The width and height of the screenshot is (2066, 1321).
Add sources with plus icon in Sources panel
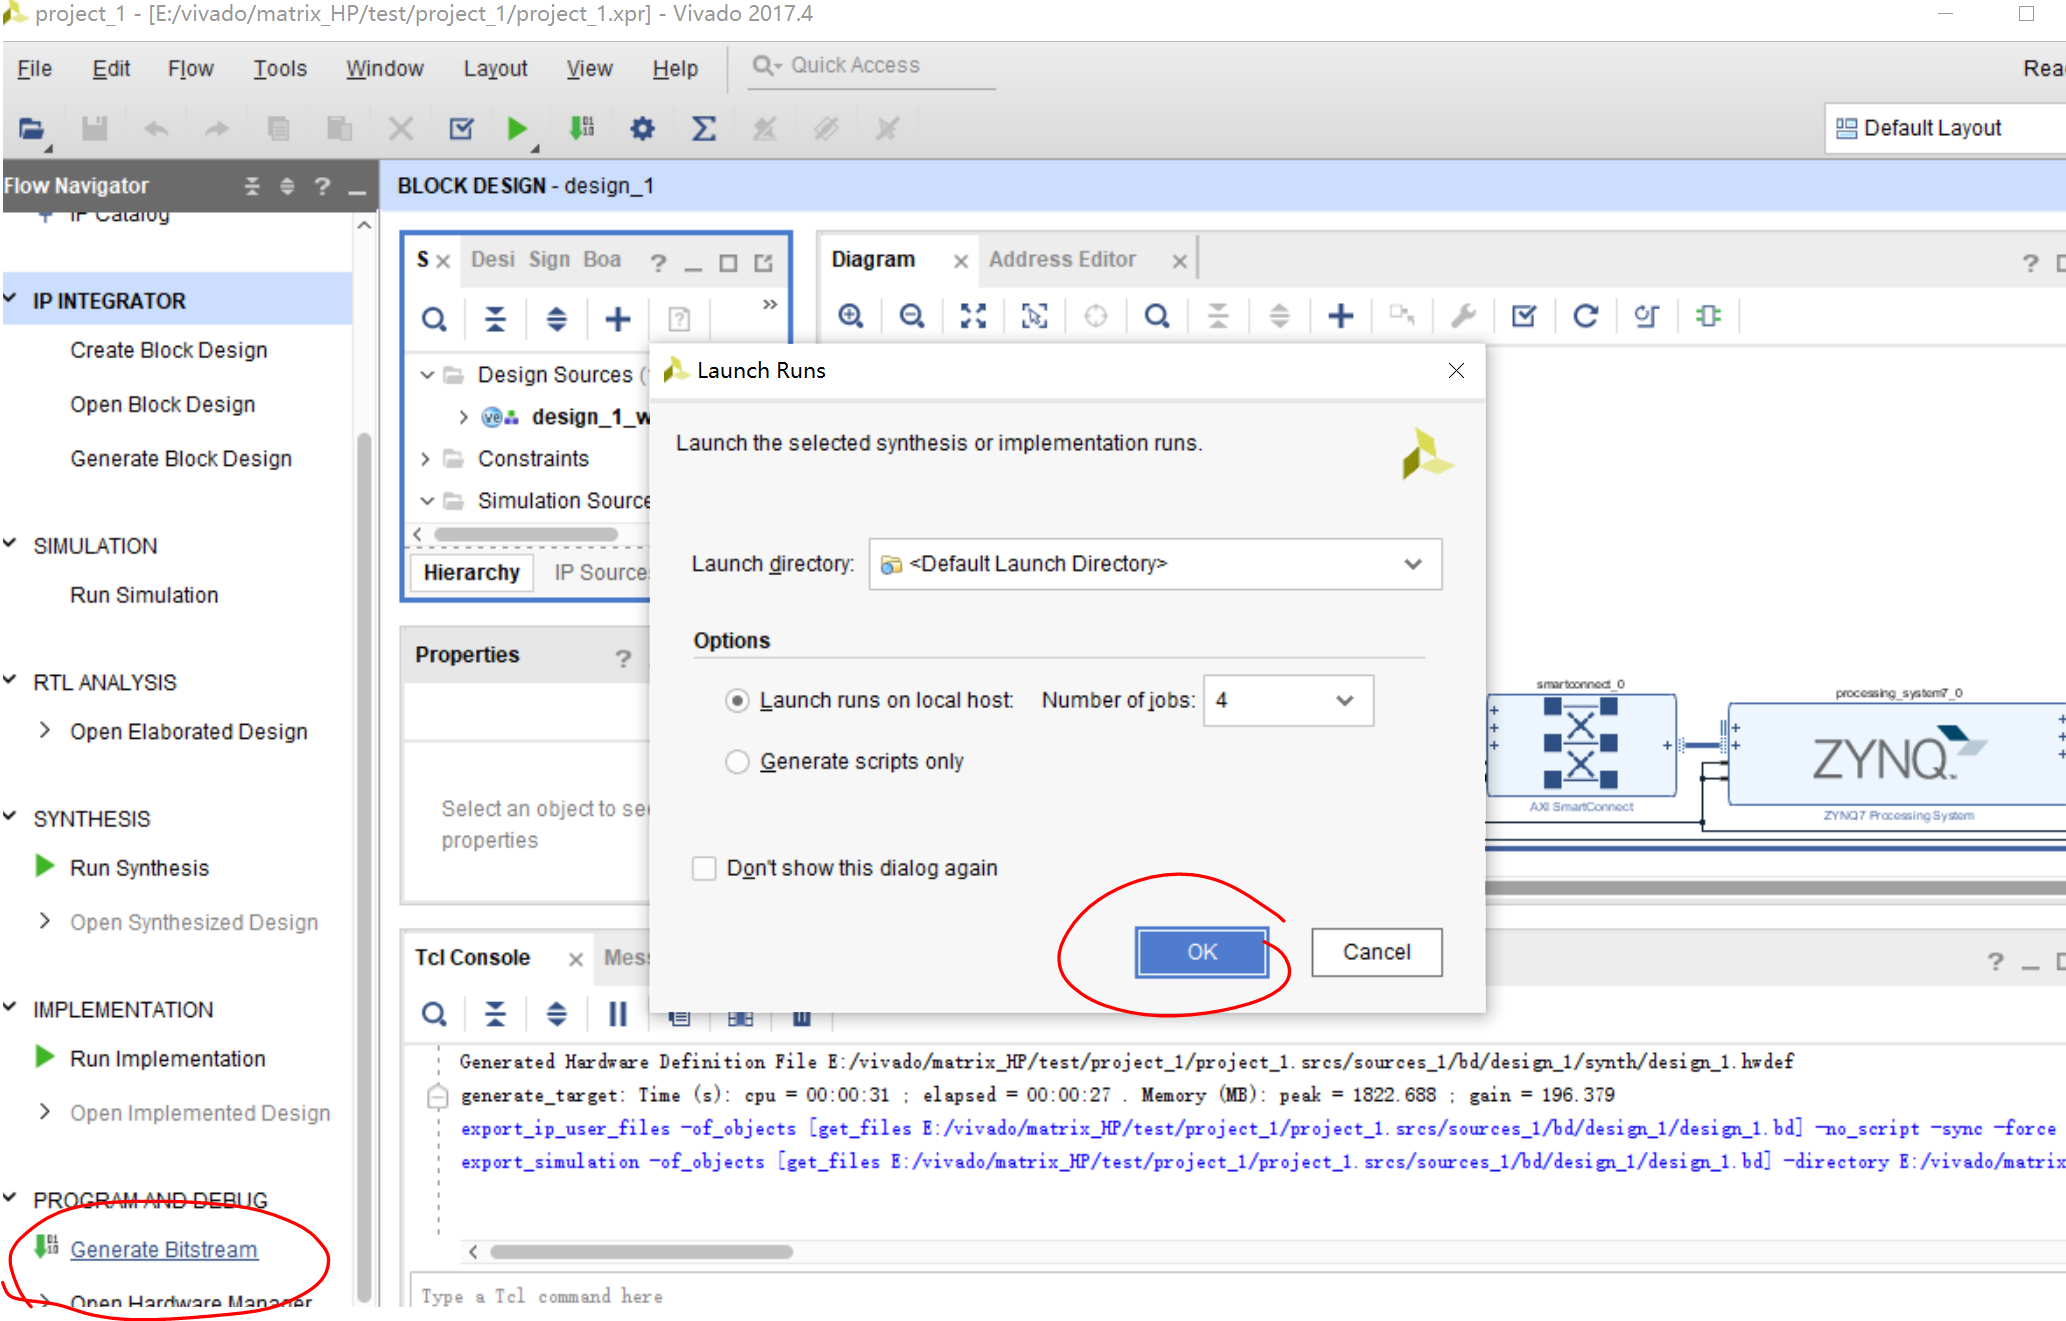tap(618, 319)
